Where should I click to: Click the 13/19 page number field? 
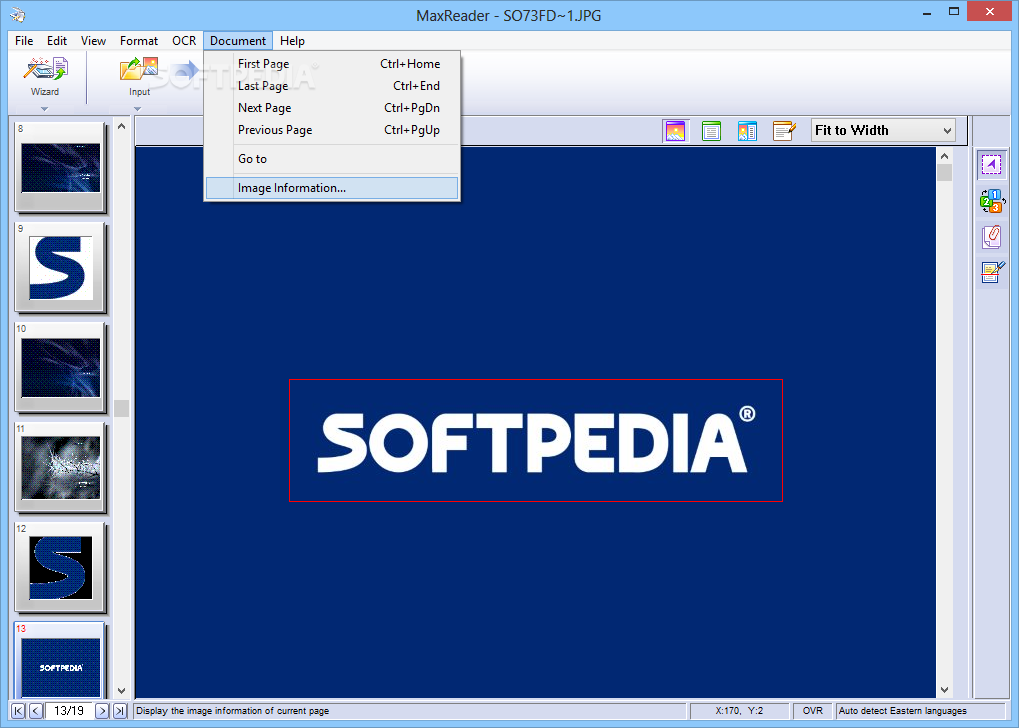tap(69, 711)
